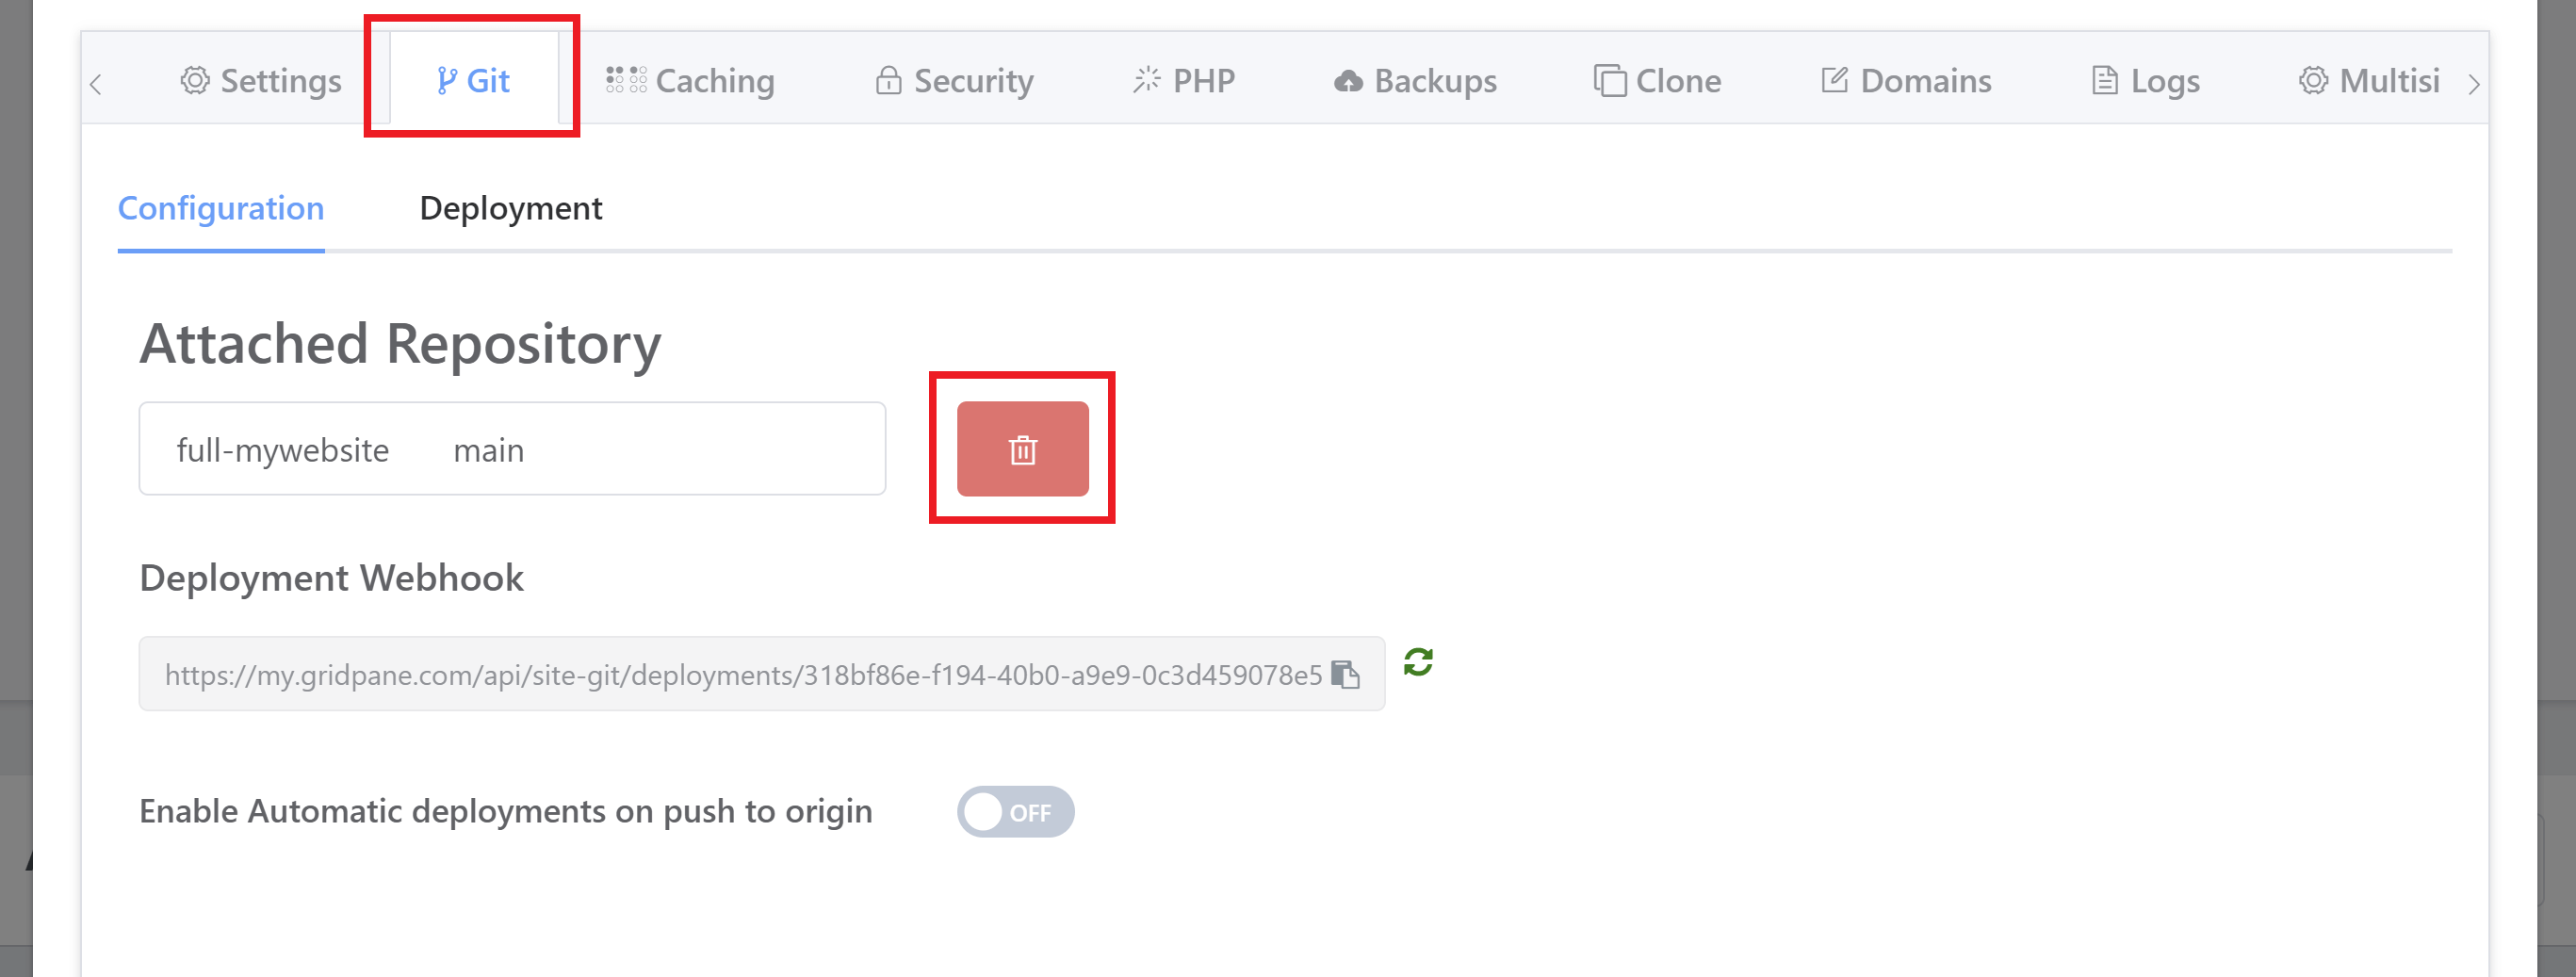Select the Git tab
This screenshot has width=2576, height=977.
(x=473, y=80)
